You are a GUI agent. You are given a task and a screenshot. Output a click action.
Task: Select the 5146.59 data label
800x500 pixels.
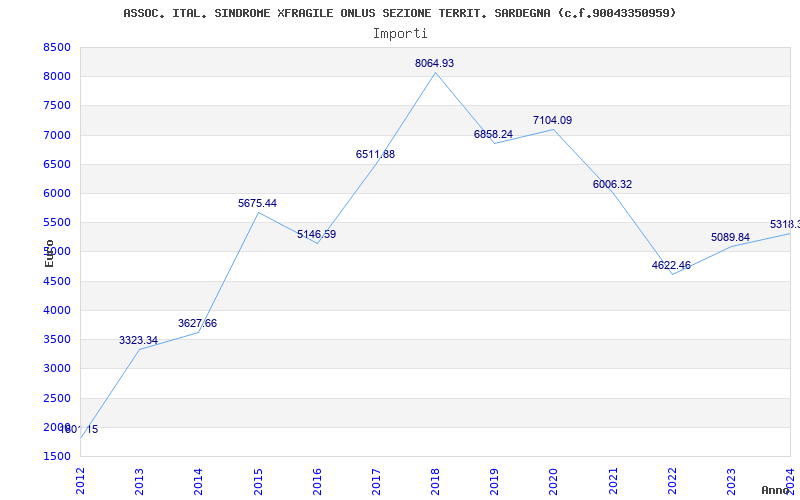316,235
